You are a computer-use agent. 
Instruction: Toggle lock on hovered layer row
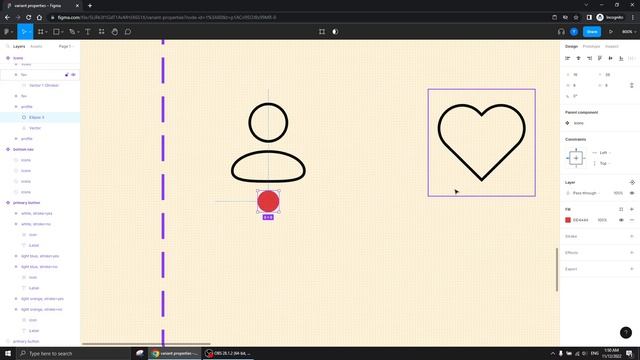[x=67, y=75]
